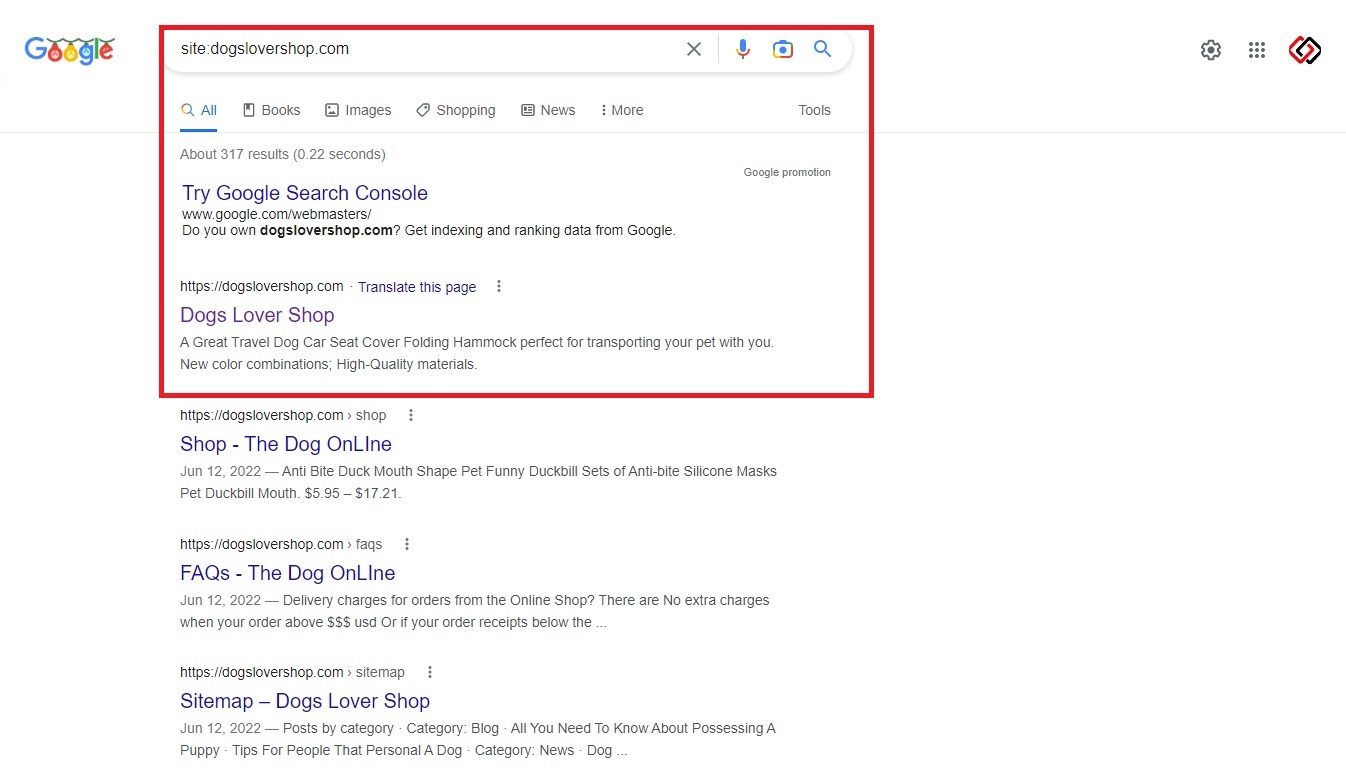
Task: Open Shop - The Dog OnLIne result
Action: point(286,444)
